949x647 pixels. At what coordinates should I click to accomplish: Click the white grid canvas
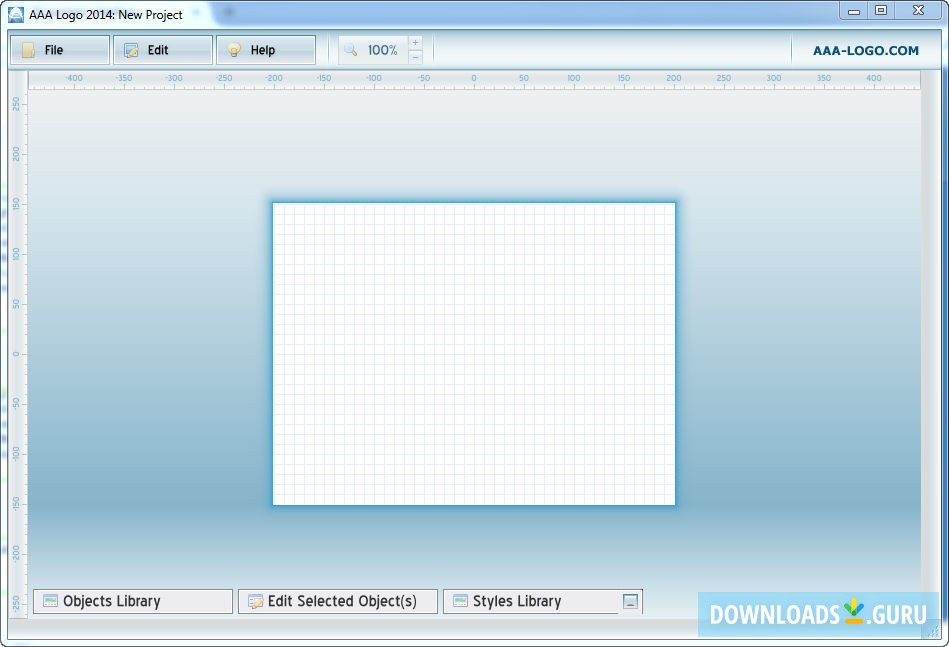pyautogui.click(x=474, y=354)
